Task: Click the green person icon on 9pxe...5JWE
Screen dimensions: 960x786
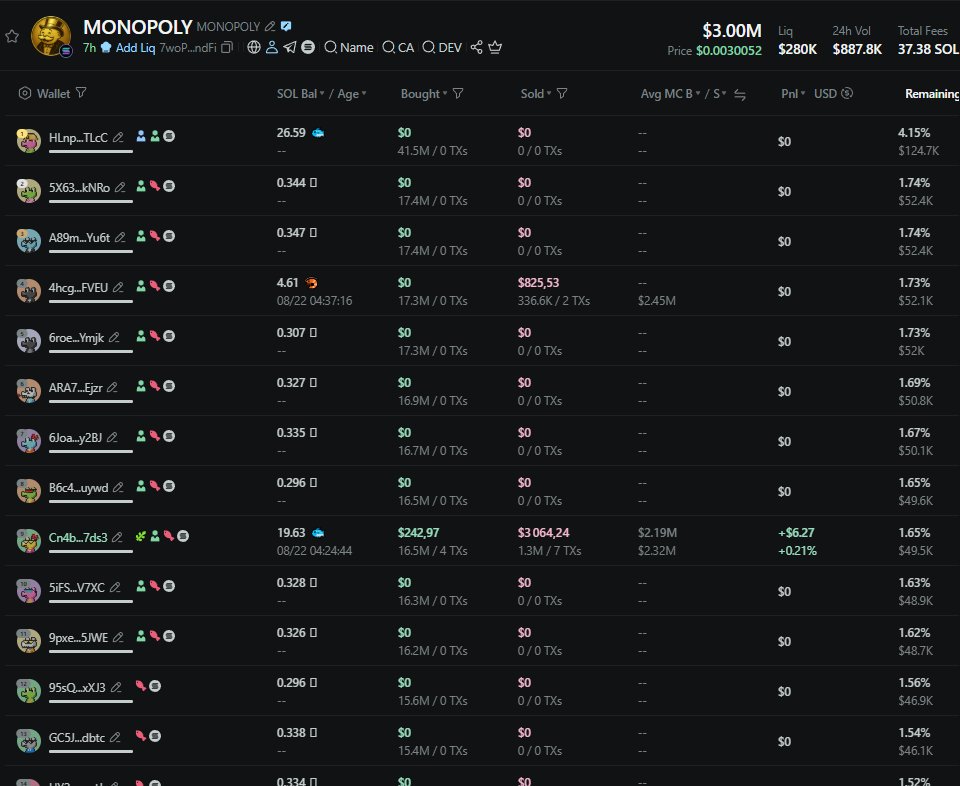Action: (141, 636)
